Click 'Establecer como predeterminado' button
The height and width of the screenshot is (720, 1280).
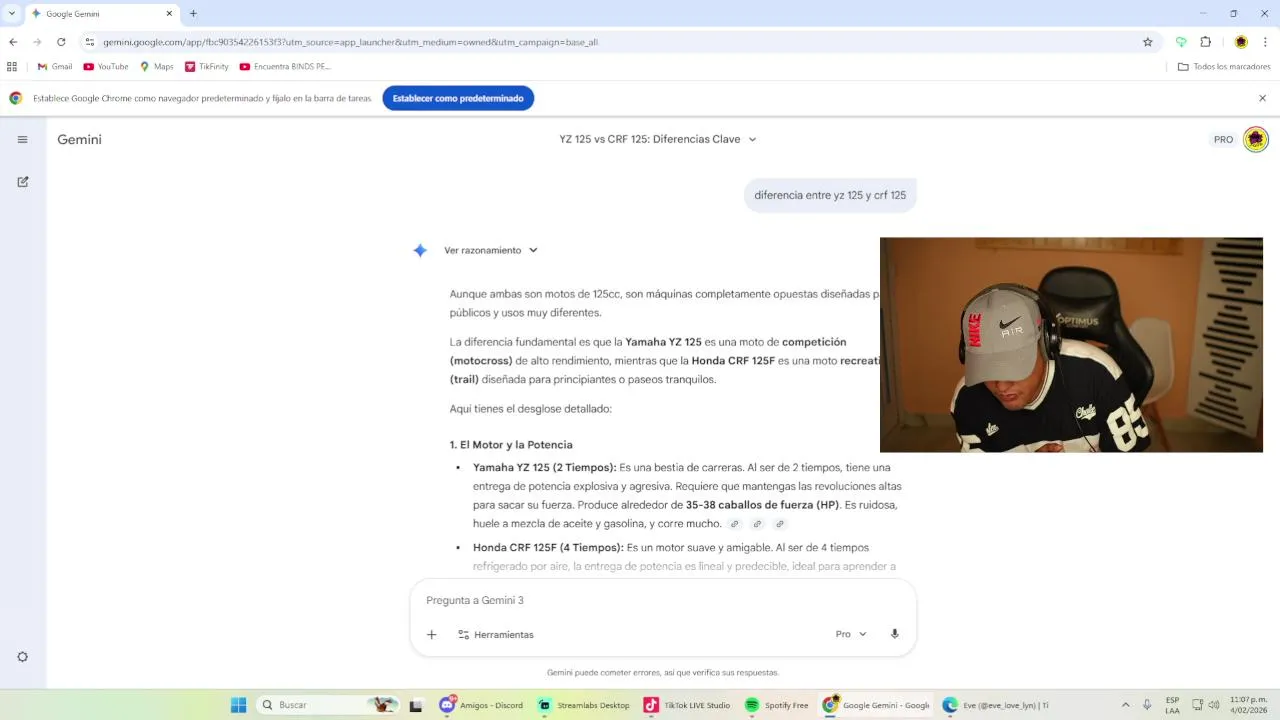[x=458, y=98]
